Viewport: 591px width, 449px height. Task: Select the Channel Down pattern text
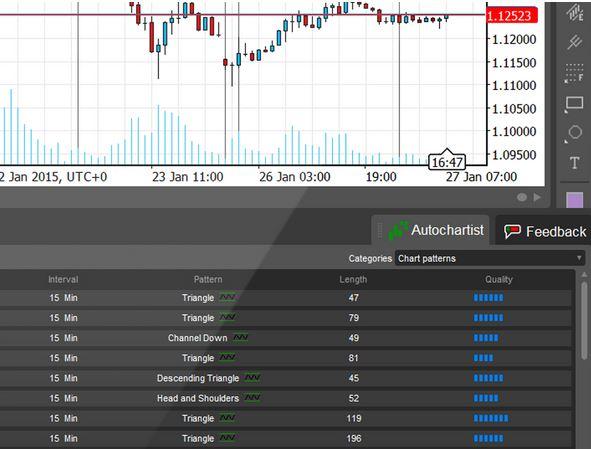coord(198,338)
